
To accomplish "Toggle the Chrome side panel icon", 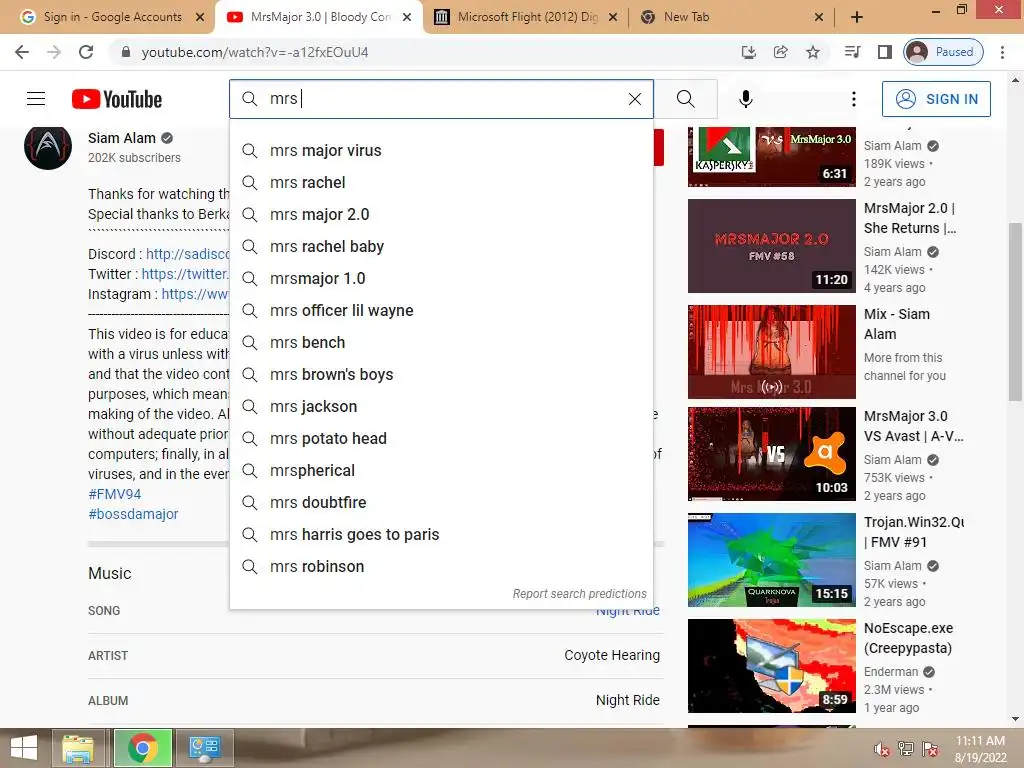I will coord(884,52).
